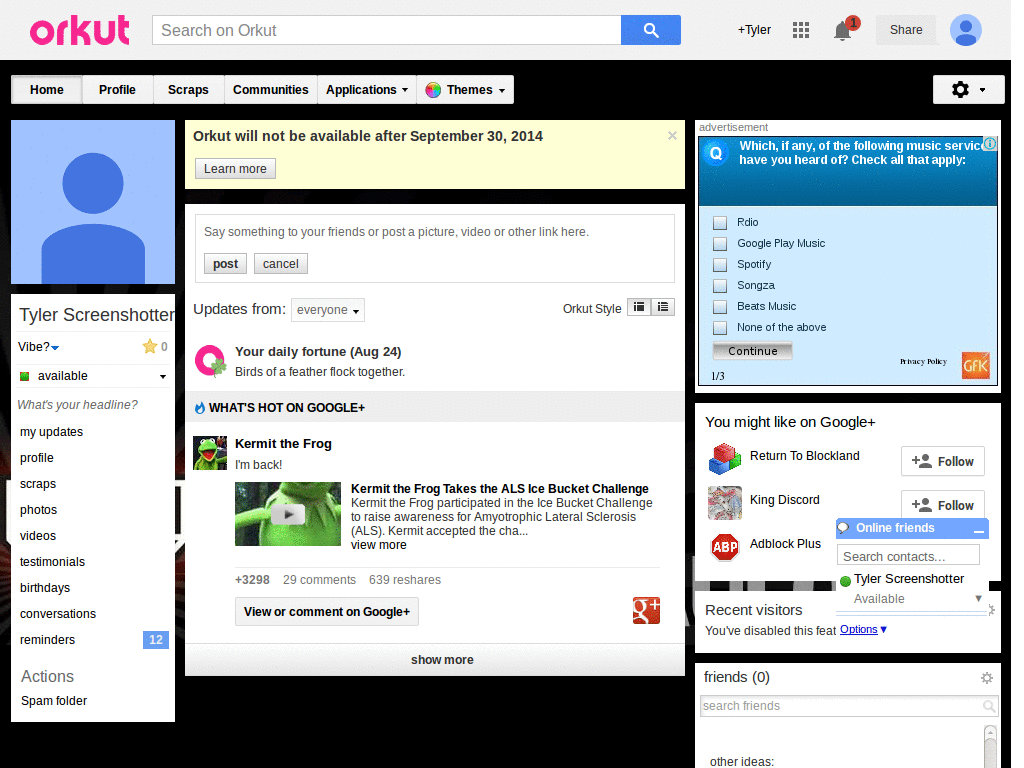
Task: Select my updates in sidebar
Action: [x=52, y=432]
